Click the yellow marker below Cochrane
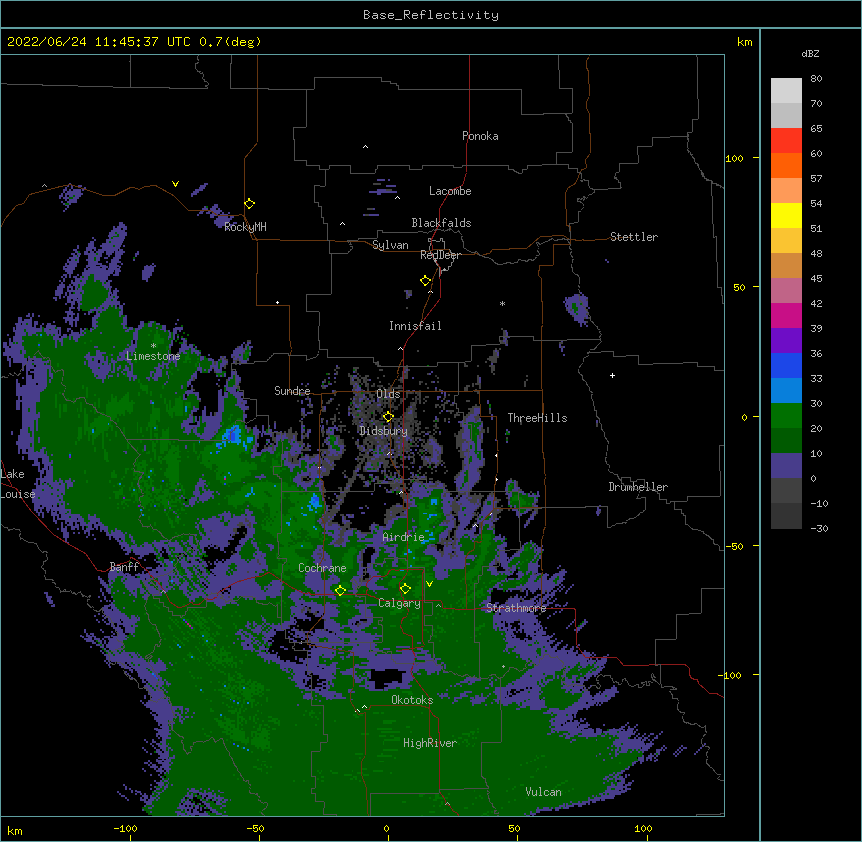862x842 pixels. (340, 591)
